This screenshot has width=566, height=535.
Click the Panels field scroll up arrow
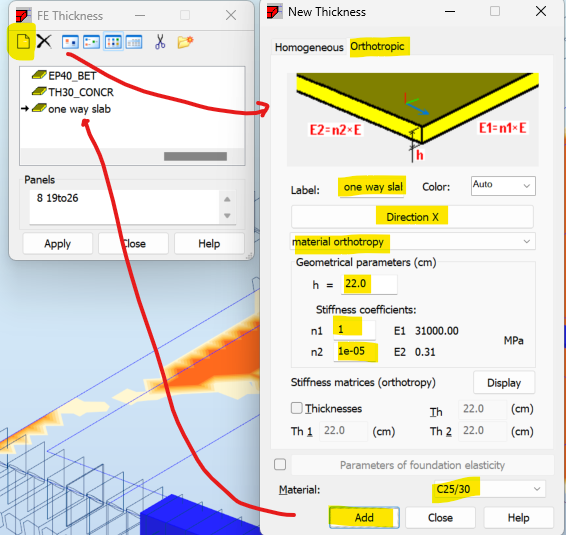(x=227, y=199)
